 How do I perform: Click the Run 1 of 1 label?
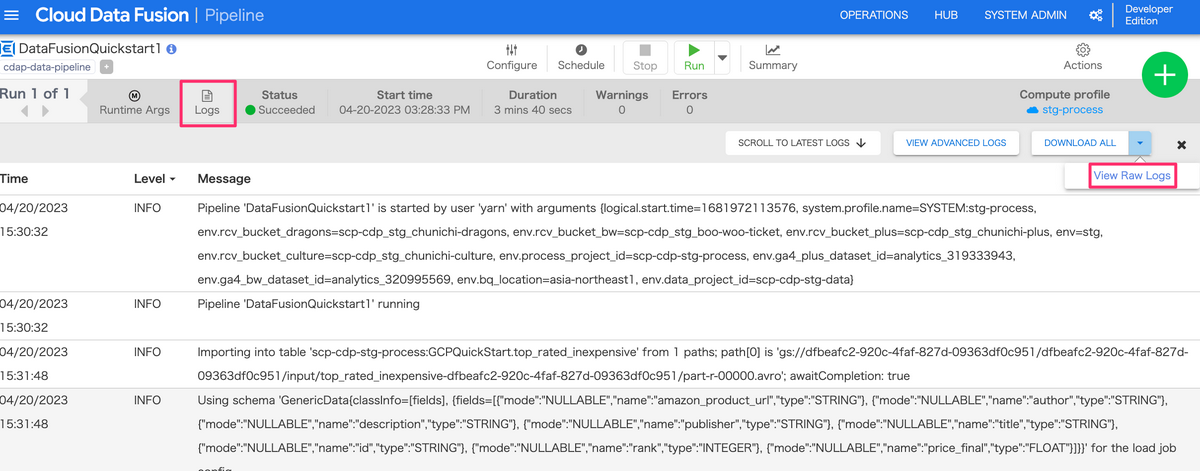point(35,94)
